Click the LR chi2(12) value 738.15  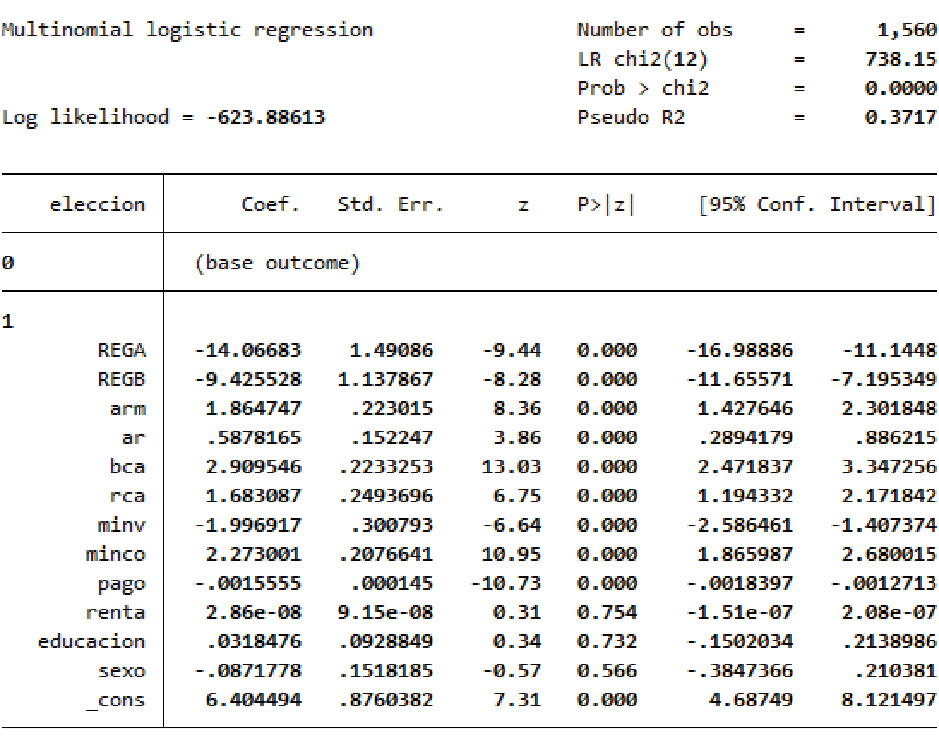coord(900,59)
